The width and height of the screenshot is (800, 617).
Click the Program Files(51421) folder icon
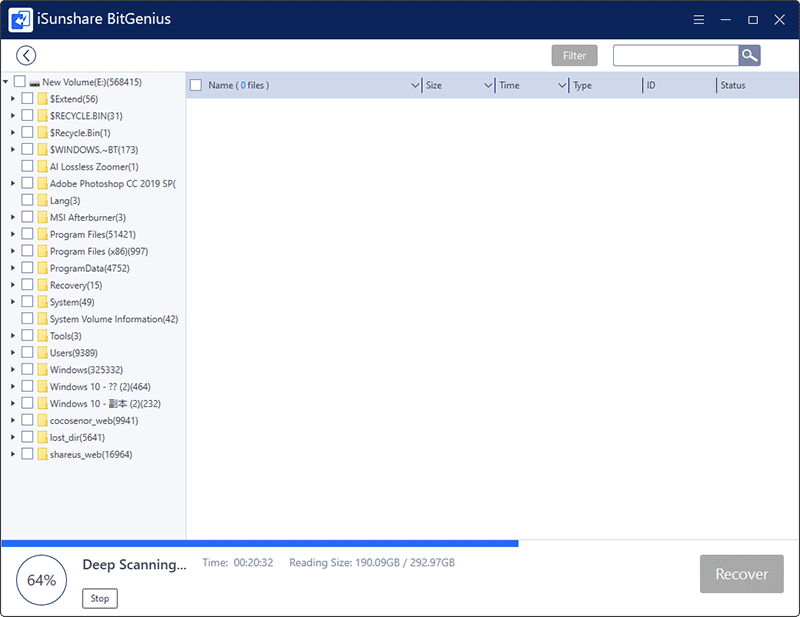(x=42, y=234)
